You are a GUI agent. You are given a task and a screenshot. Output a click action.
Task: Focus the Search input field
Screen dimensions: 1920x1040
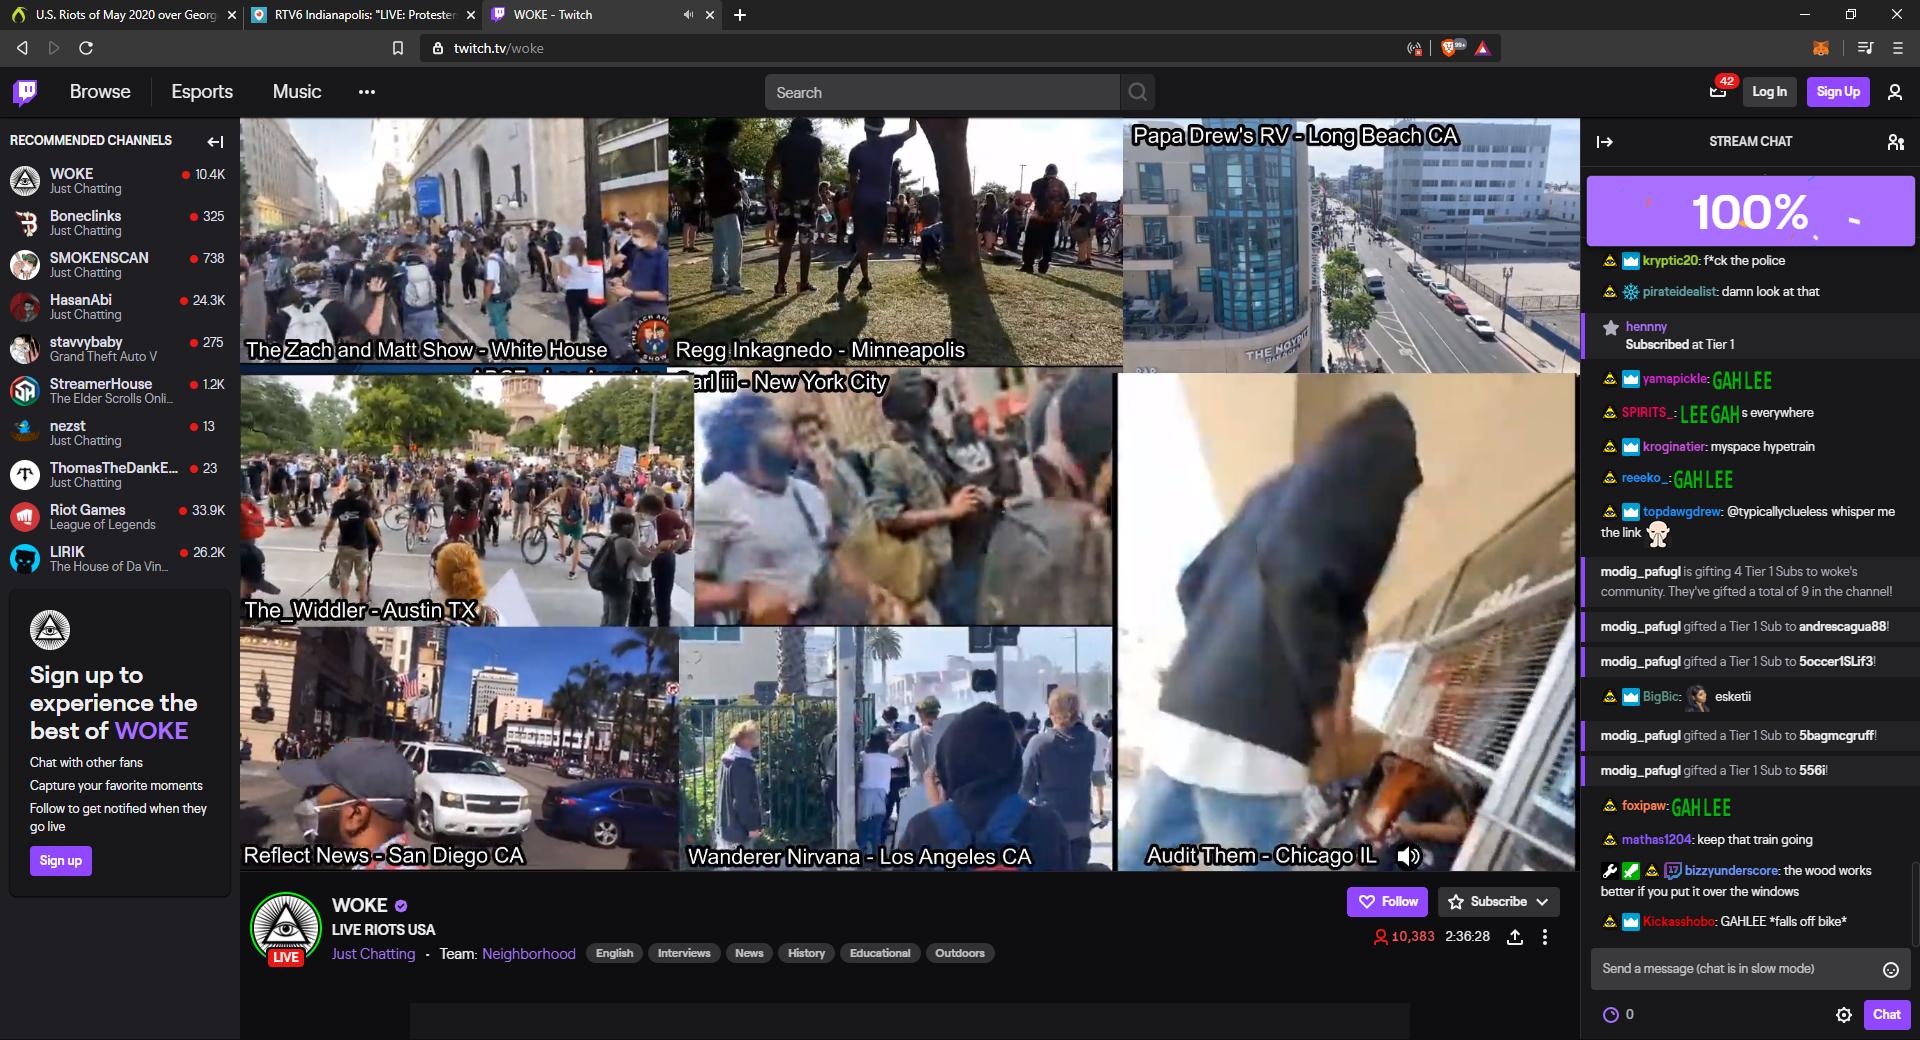tap(941, 92)
